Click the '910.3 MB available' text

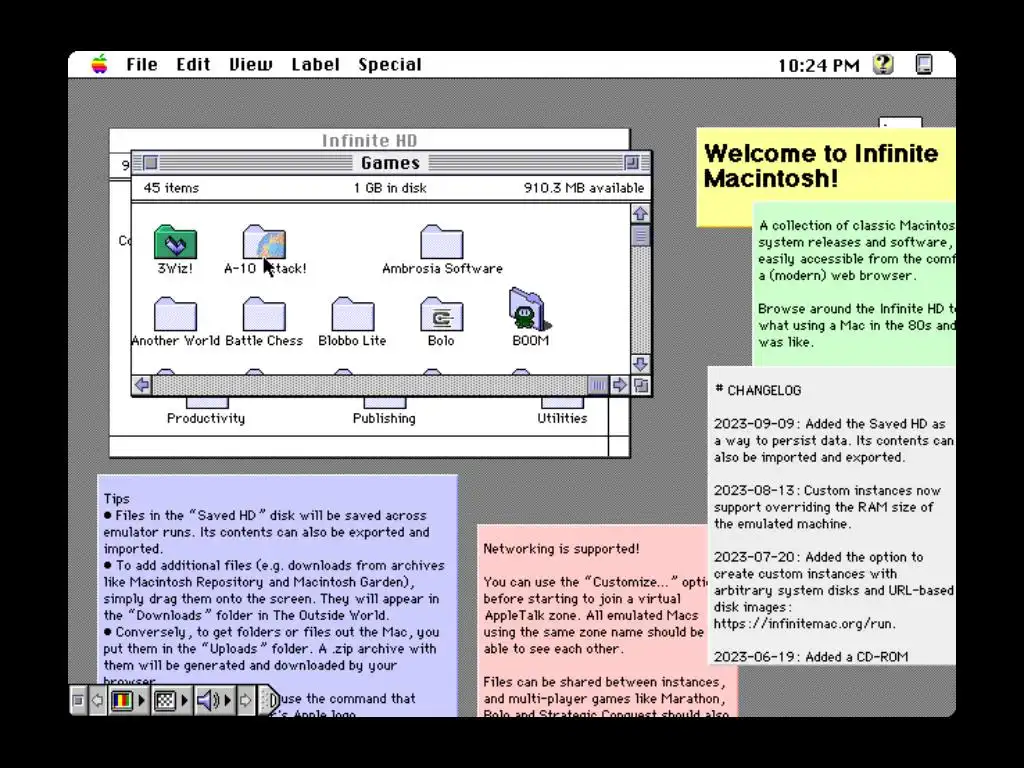pyautogui.click(x=584, y=188)
